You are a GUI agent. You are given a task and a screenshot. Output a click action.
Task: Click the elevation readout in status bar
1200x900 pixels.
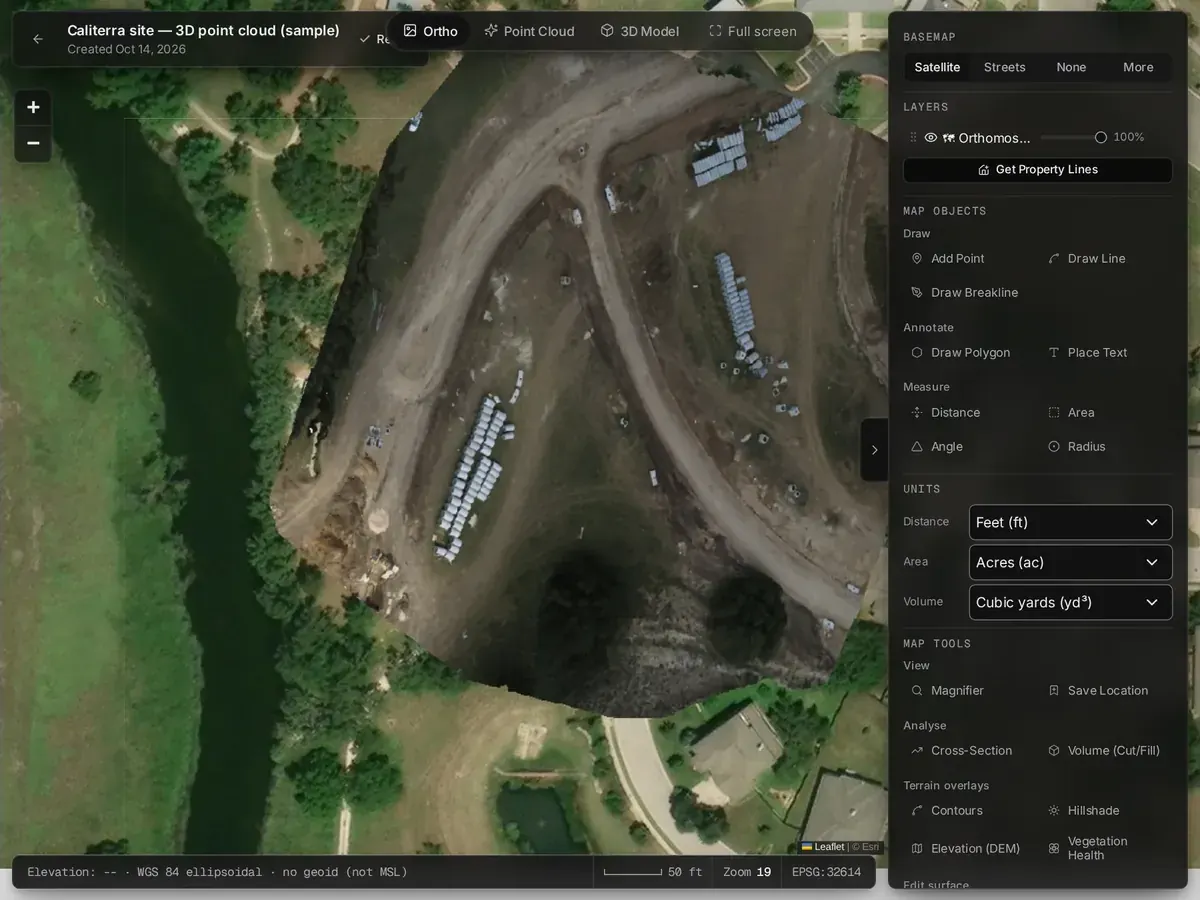click(x=217, y=872)
